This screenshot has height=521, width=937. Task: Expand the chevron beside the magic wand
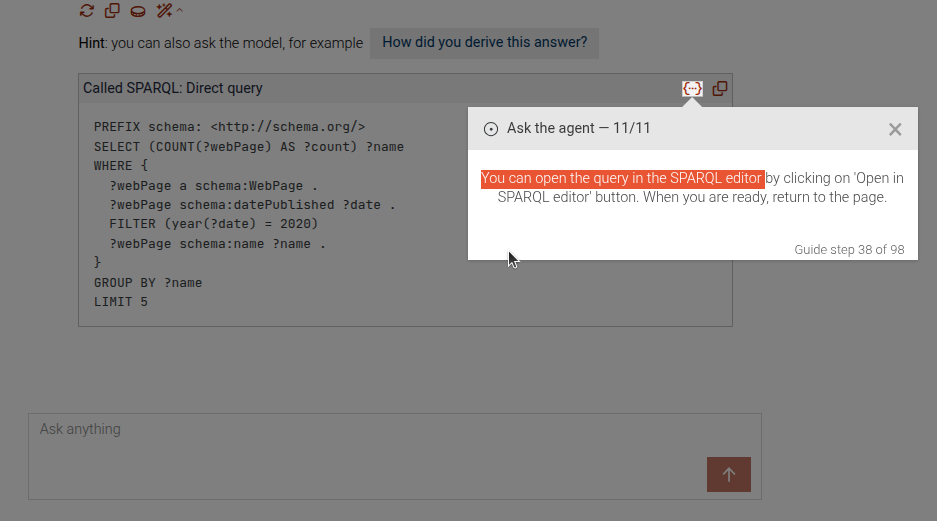pos(180,11)
